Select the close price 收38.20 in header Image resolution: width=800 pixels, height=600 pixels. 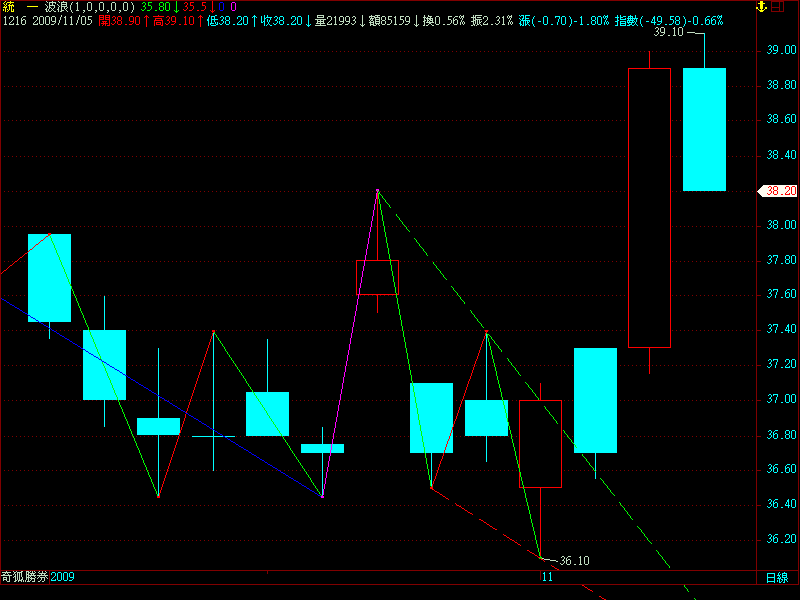pyautogui.click(x=282, y=21)
